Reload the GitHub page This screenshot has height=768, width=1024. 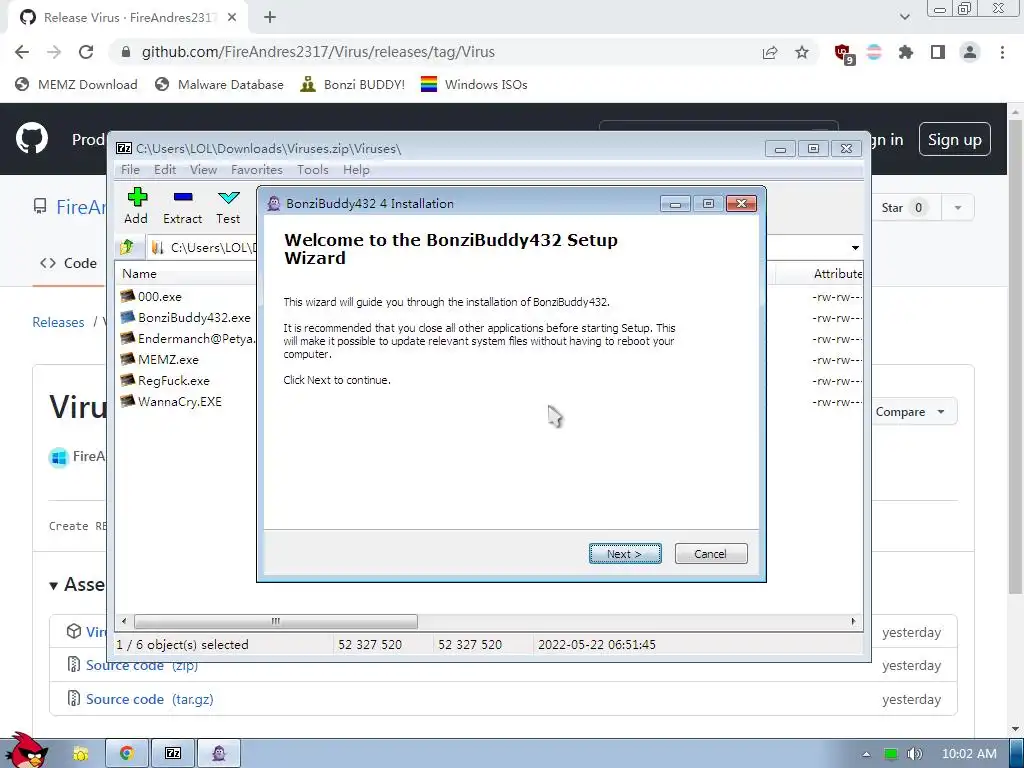coord(86,52)
